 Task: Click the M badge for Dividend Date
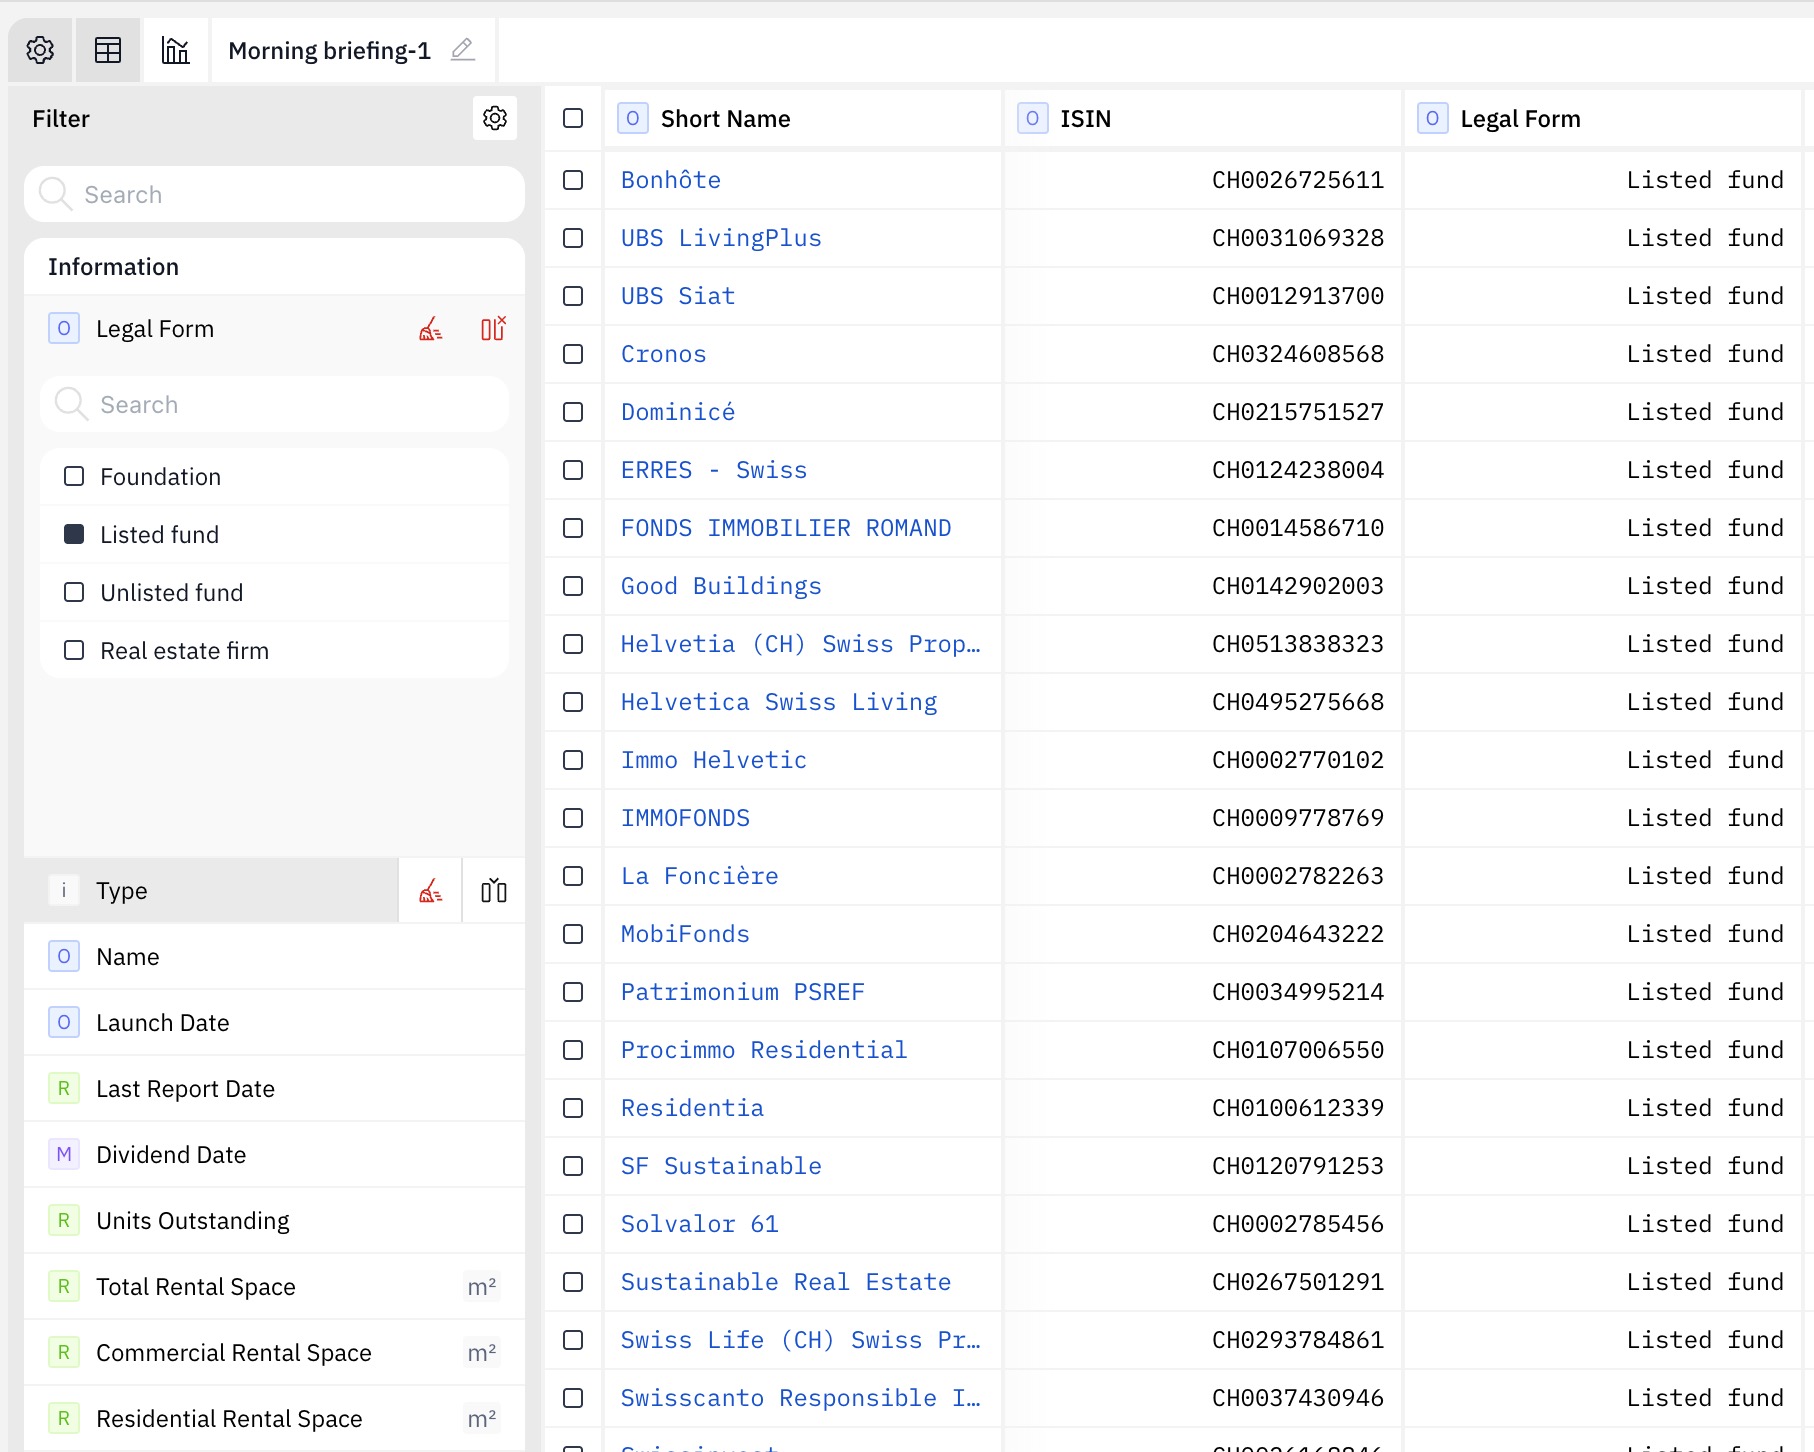pyautogui.click(x=64, y=1154)
